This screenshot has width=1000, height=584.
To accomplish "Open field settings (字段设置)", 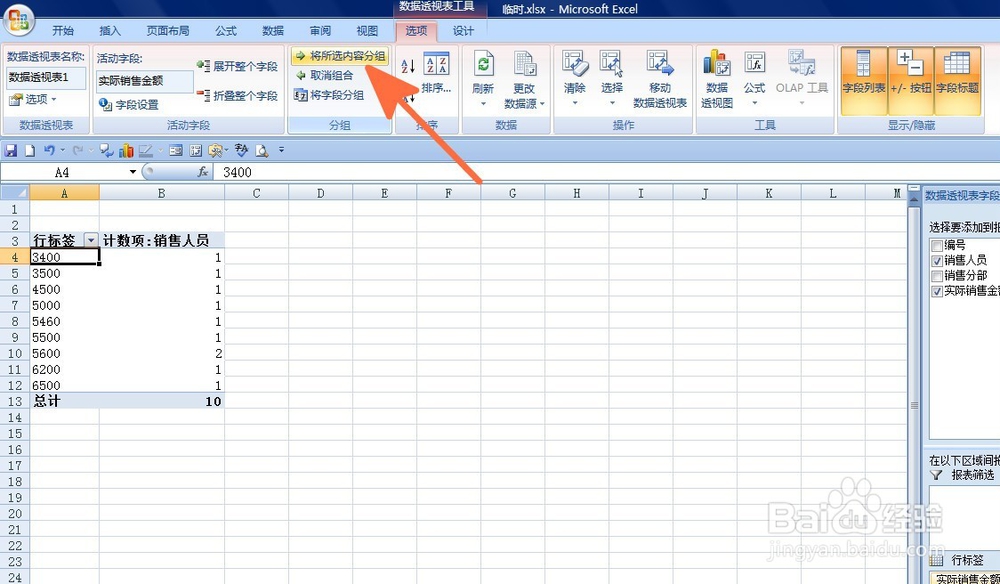I will (x=129, y=105).
